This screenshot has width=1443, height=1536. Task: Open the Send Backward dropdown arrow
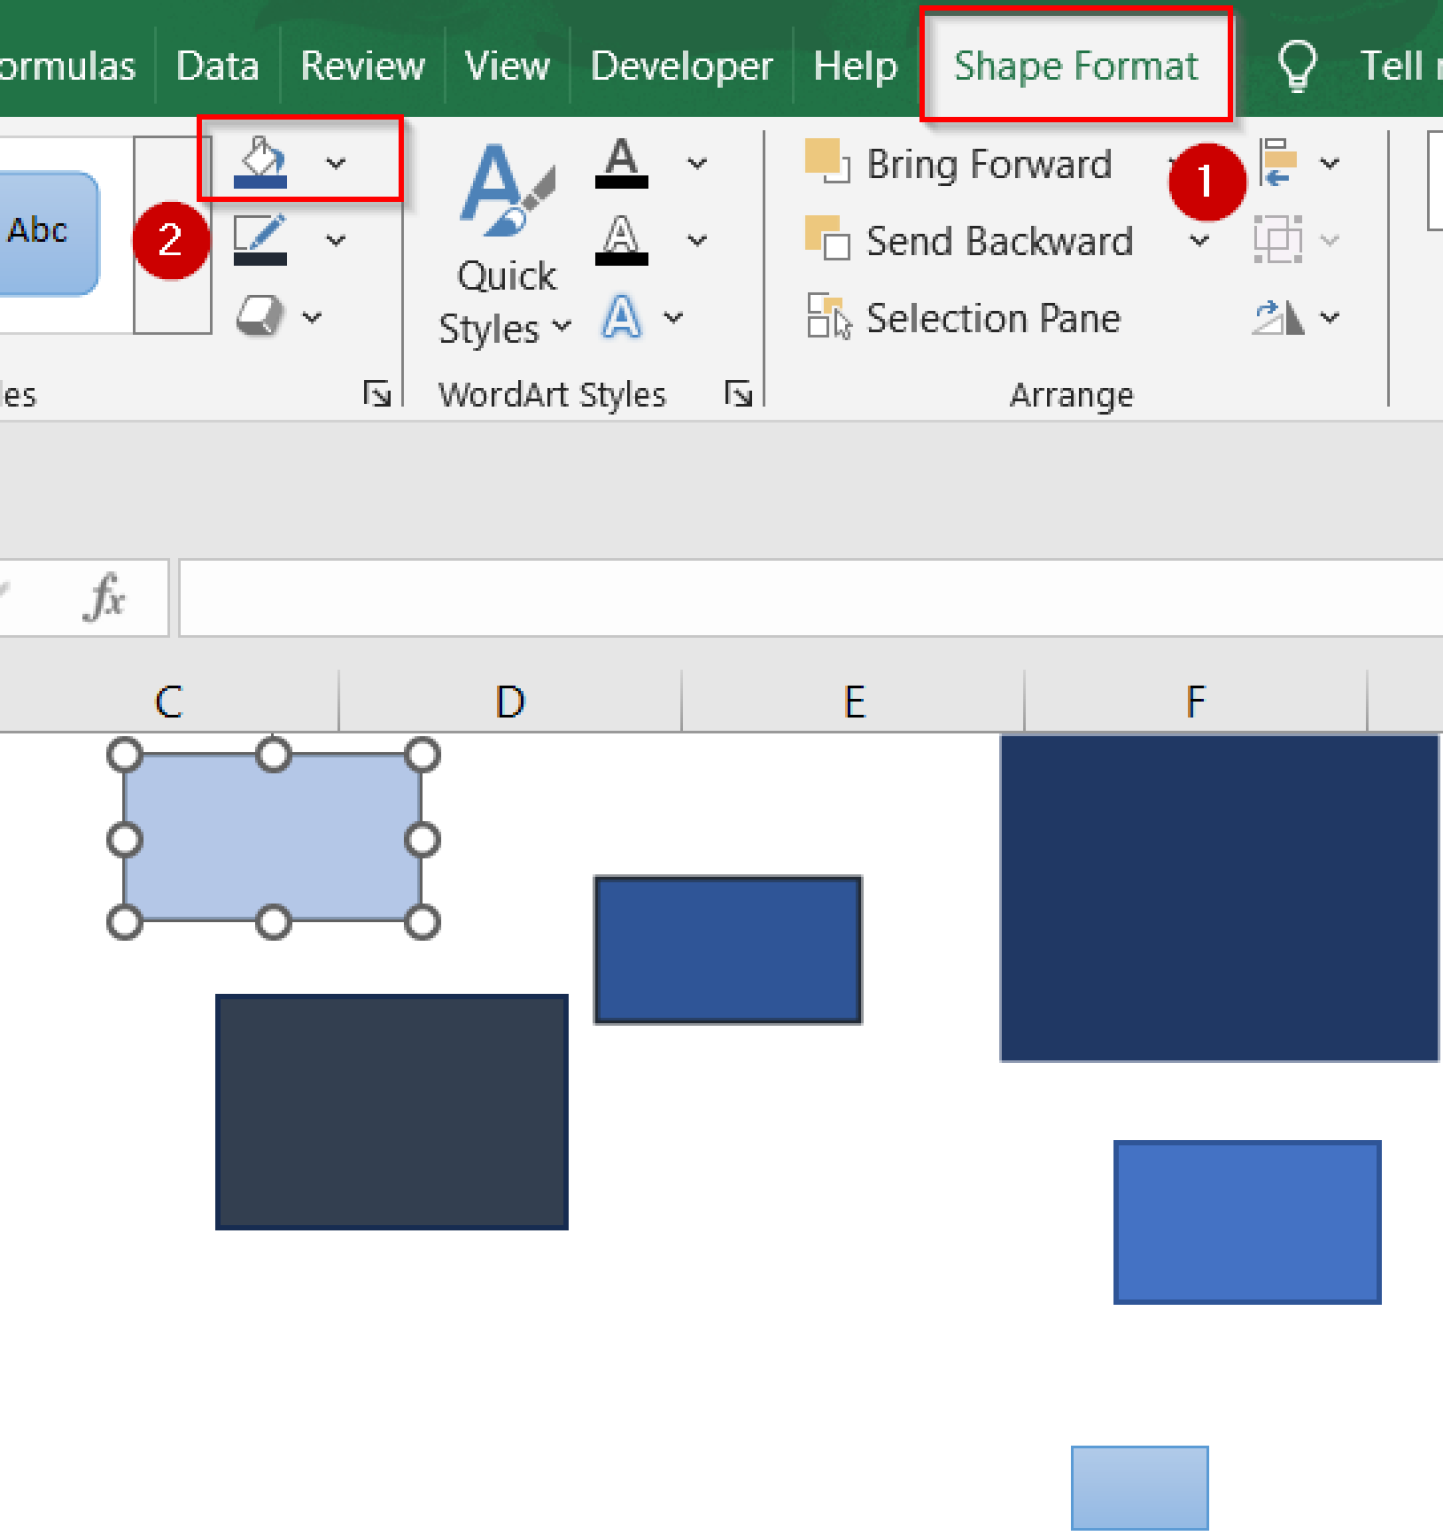pos(1199,241)
